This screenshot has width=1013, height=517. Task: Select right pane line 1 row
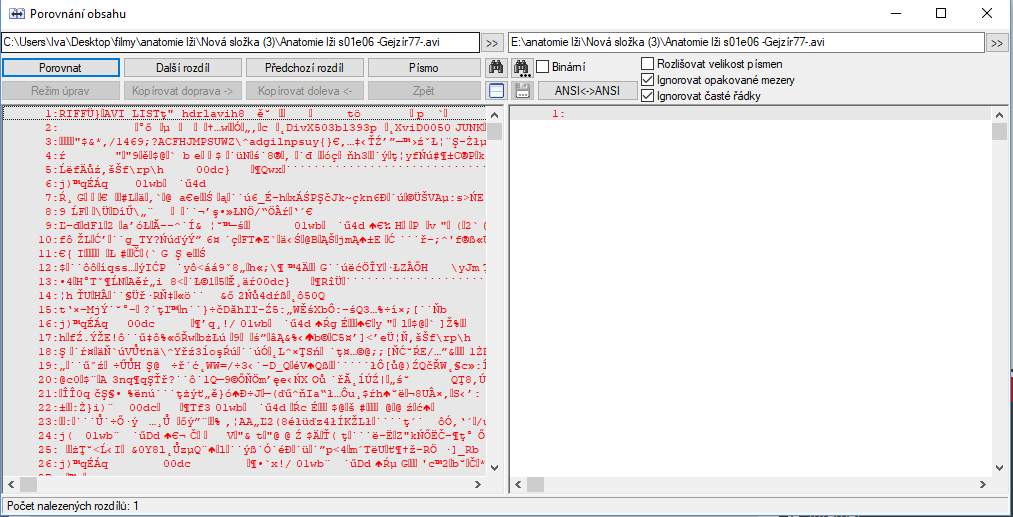[751, 114]
